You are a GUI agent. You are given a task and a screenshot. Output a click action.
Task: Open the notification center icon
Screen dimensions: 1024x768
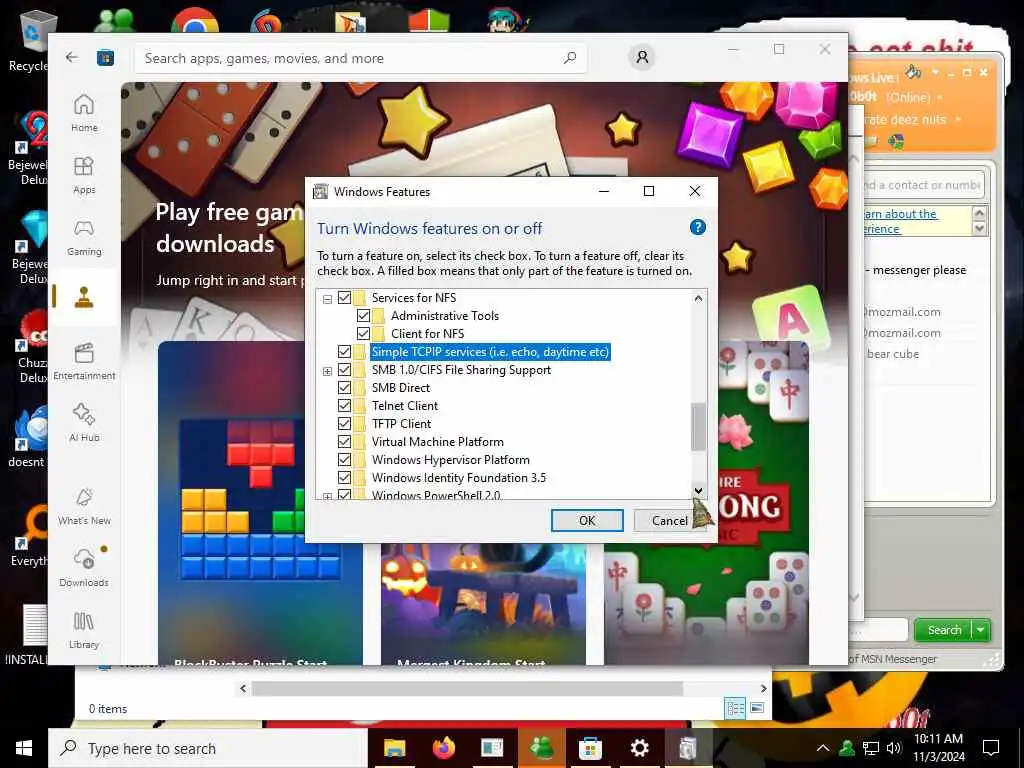pos(991,748)
